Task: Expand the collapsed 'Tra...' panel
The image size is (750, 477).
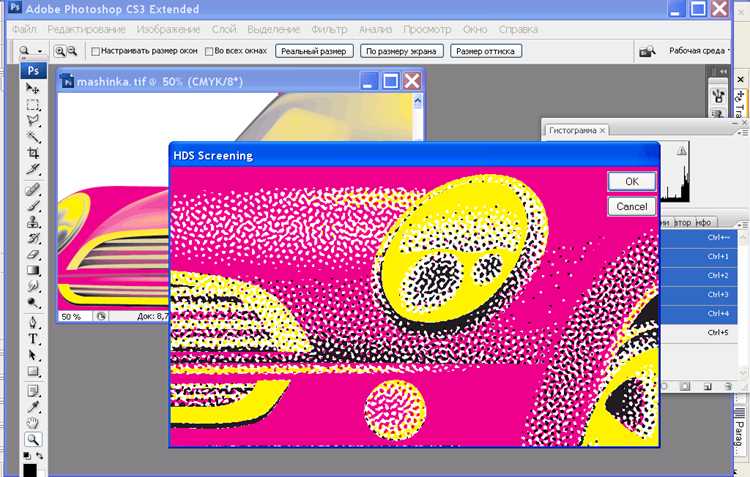Action: [739, 103]
